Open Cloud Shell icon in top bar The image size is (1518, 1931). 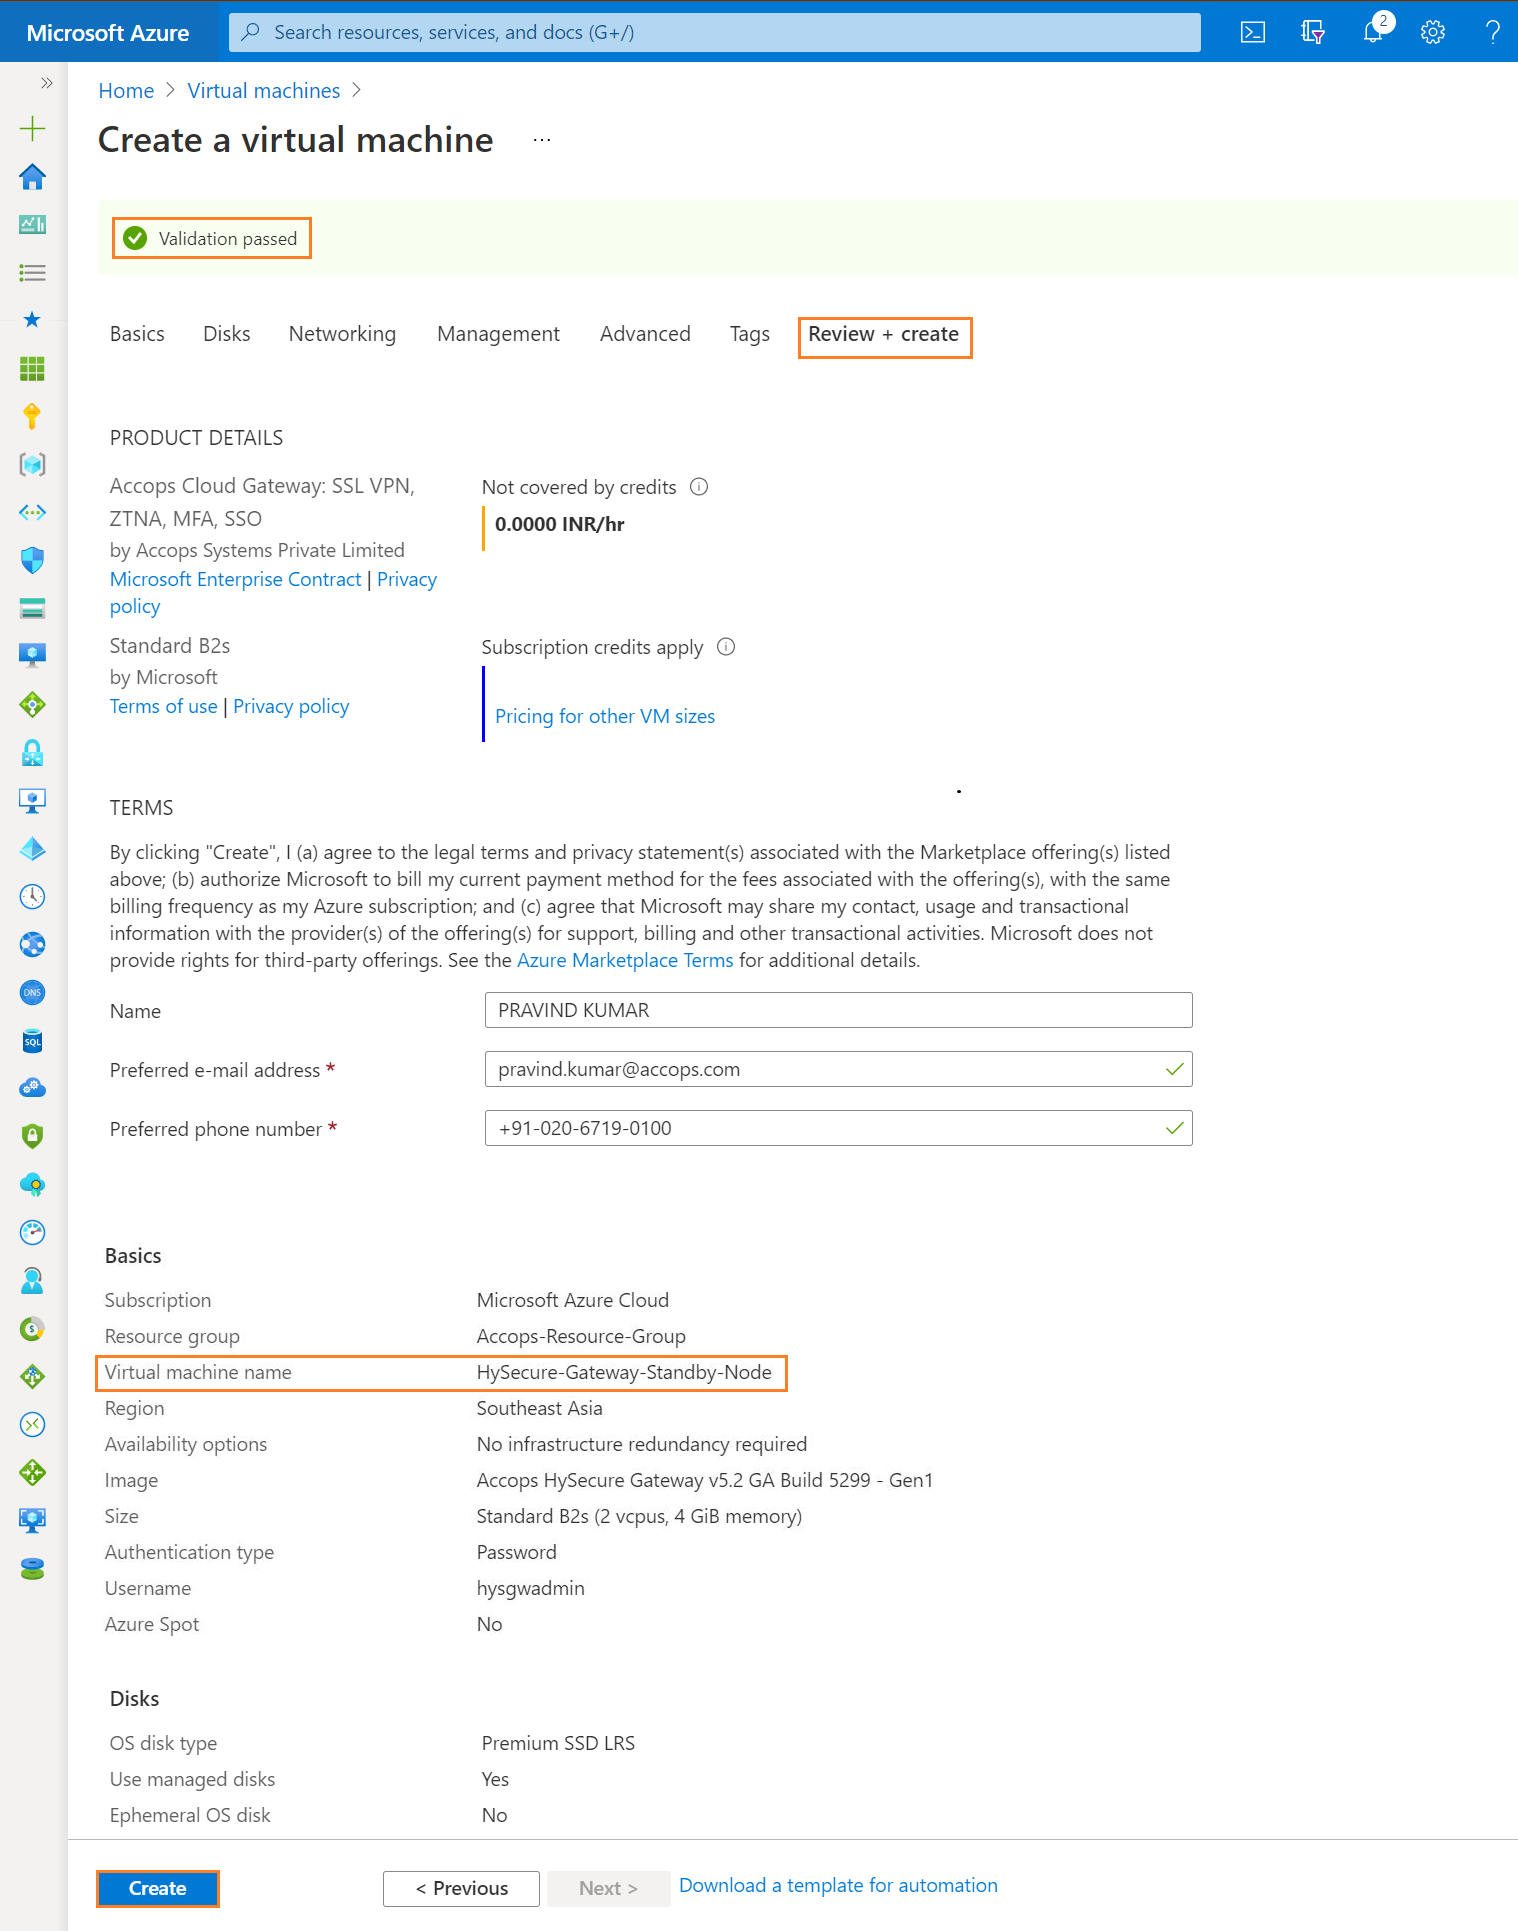(x=1252, y=32)
